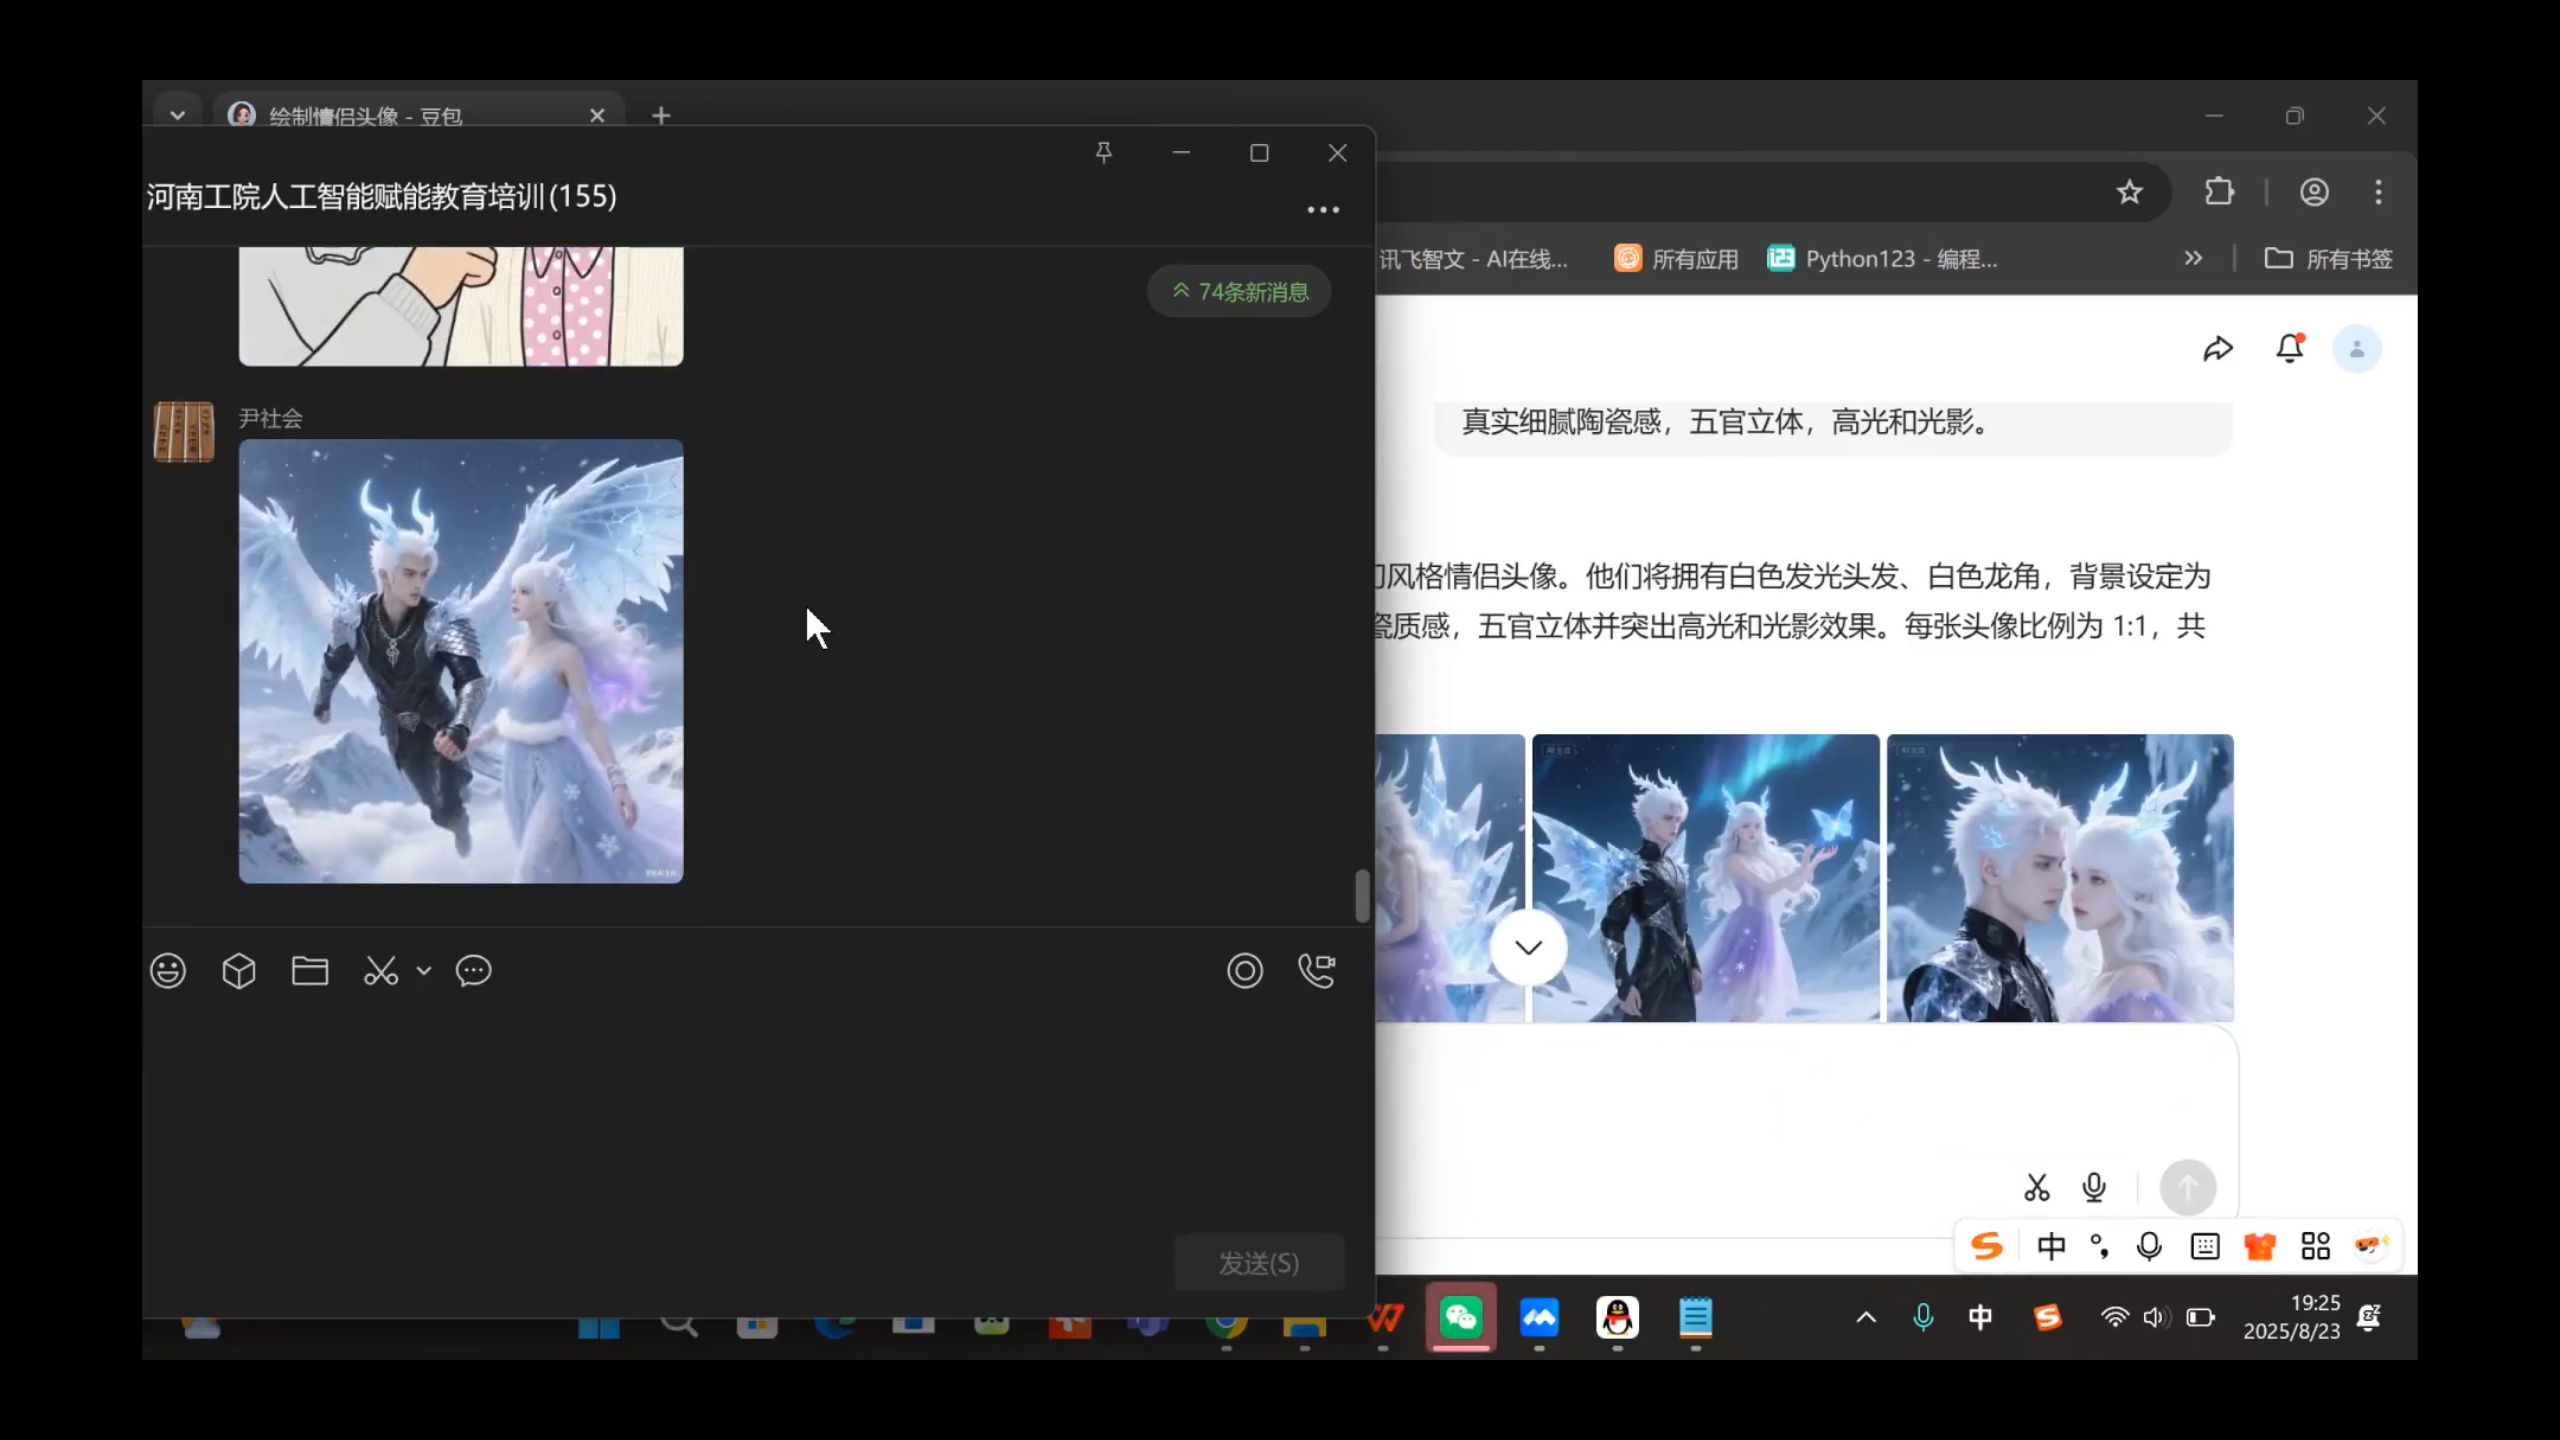Start a voice/video call via phone icon
Screen dimensions: 2560x1440
1316,971
